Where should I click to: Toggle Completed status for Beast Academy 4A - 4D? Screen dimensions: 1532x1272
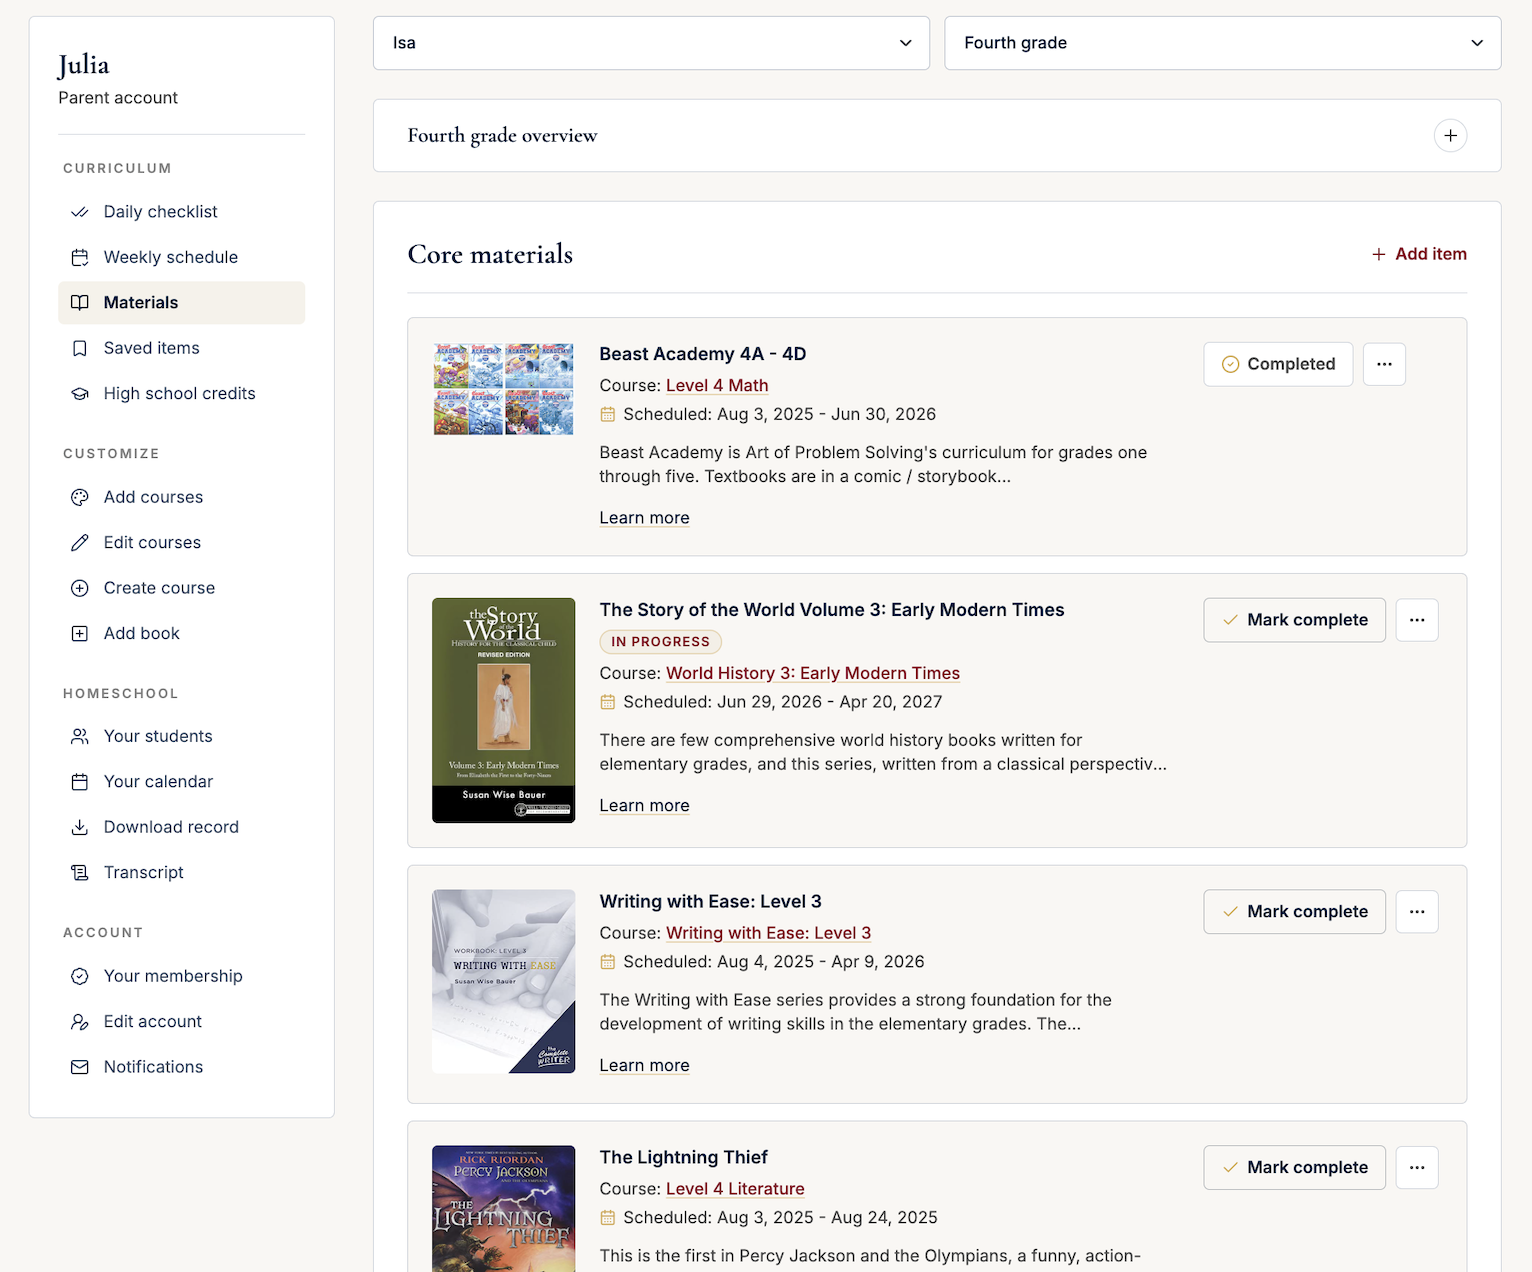[1278, 364]
